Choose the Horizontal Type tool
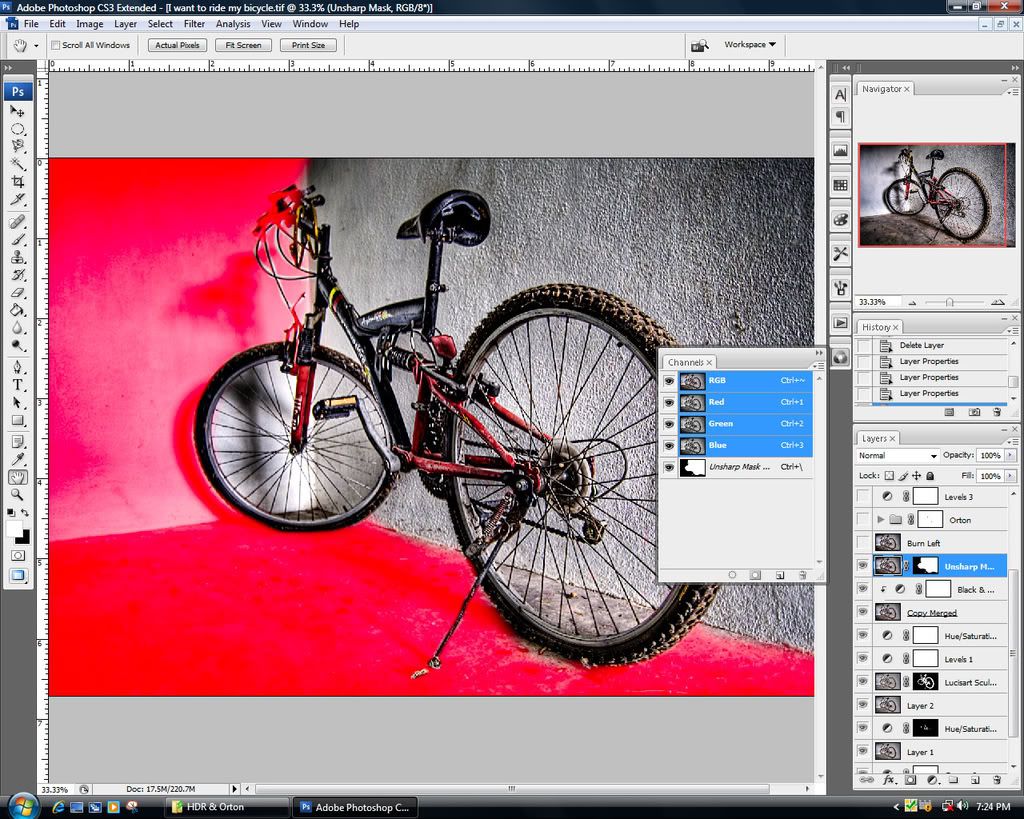Viewport: 1024px width, 819px height. pos(18,384)
